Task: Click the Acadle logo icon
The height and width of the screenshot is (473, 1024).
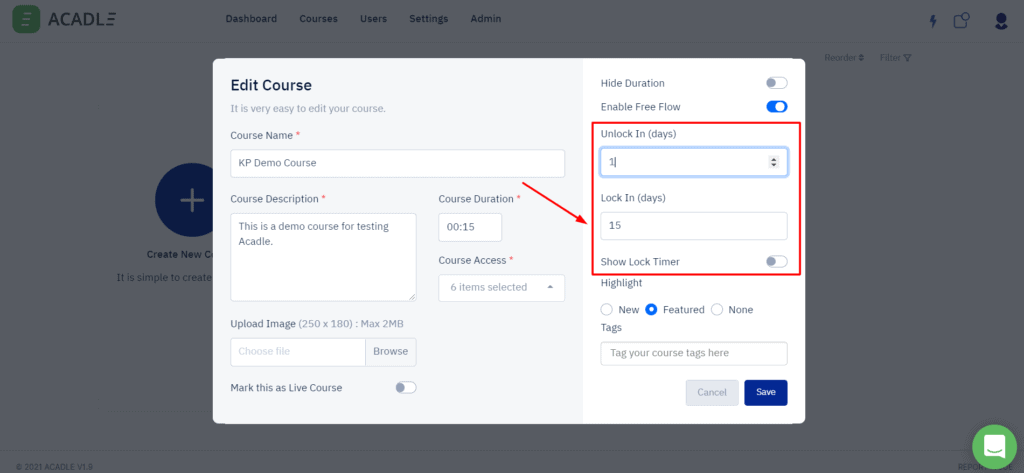Action: (27, 19)
